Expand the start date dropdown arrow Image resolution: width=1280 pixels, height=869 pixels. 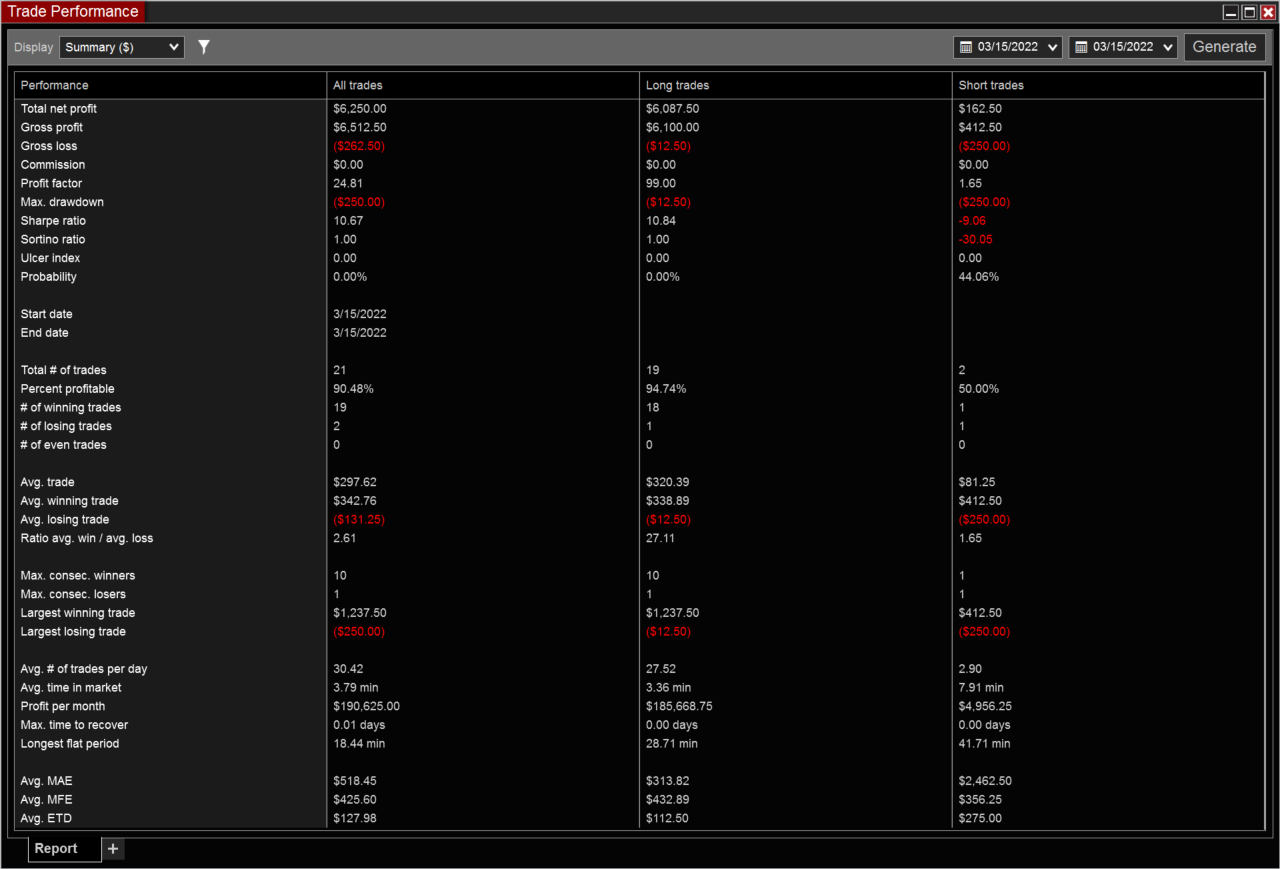click(x=1053, y=47)
